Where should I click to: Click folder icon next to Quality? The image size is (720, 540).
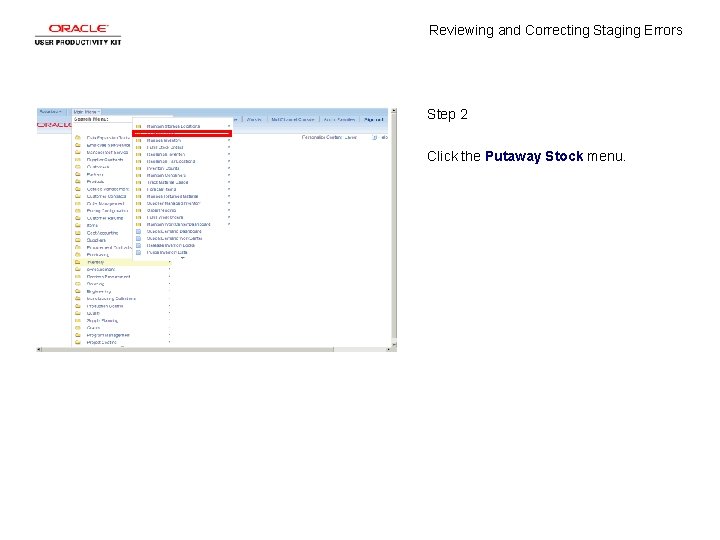coord(78,313)
